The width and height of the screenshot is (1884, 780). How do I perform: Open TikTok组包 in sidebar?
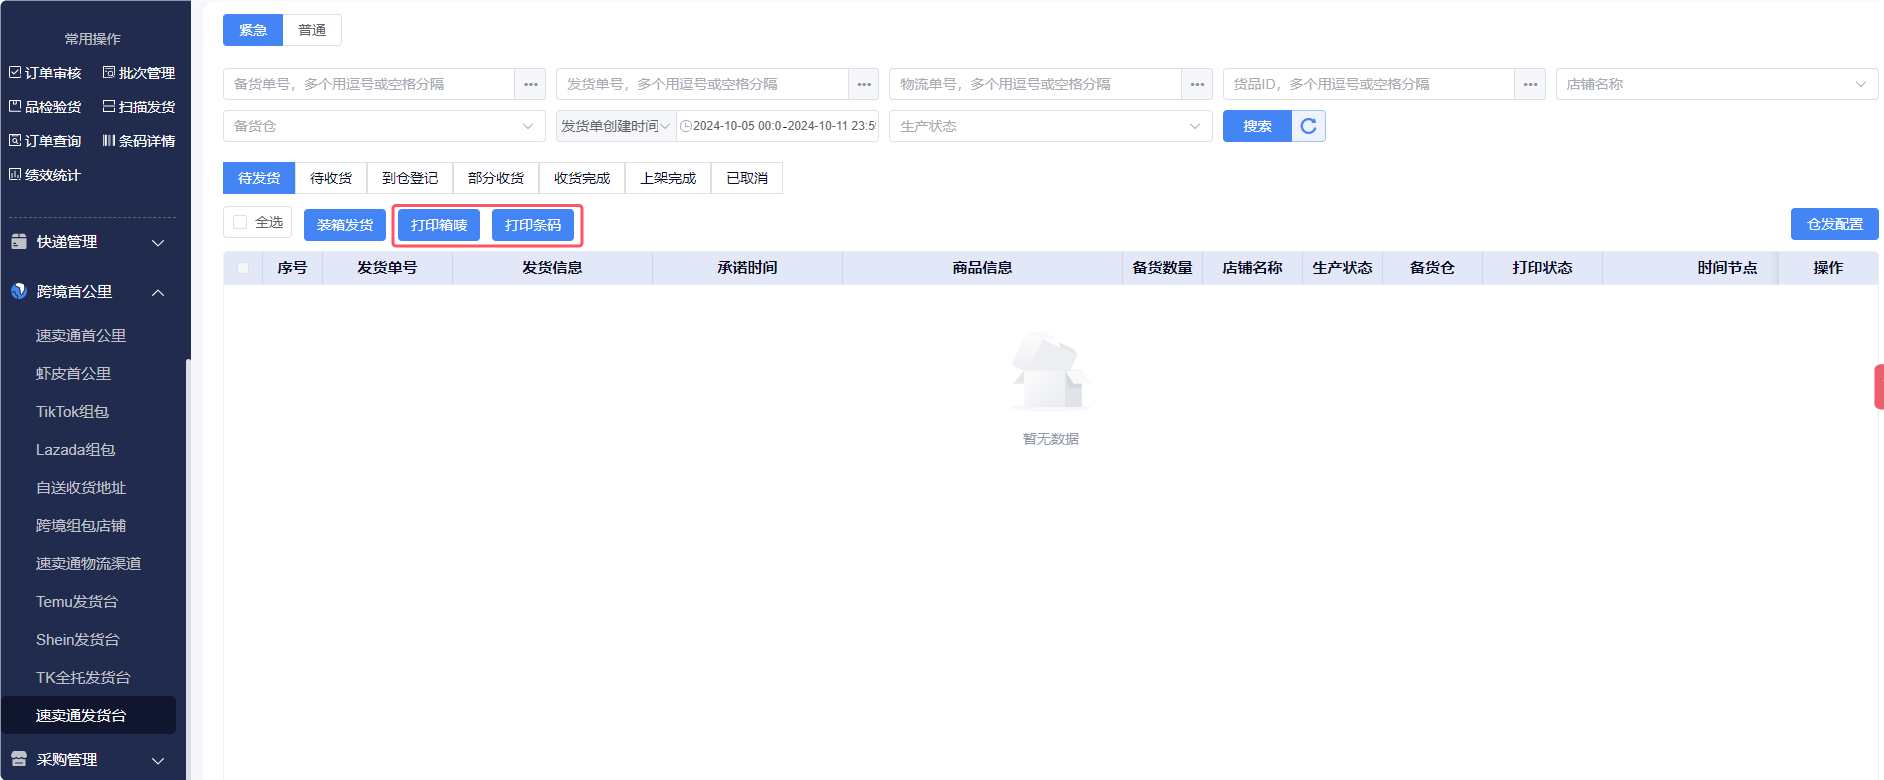pyautogui.click(x=72, y=412)
